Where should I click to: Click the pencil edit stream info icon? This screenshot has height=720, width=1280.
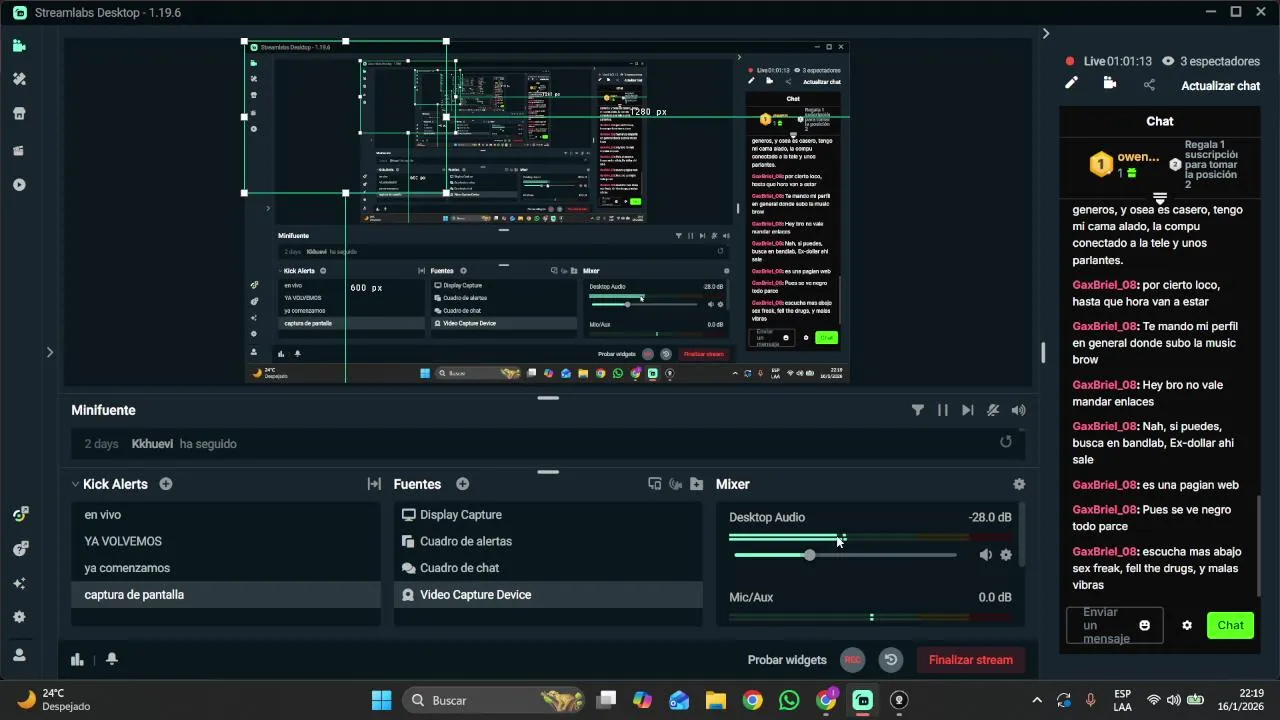click(x=1071, y=83)
